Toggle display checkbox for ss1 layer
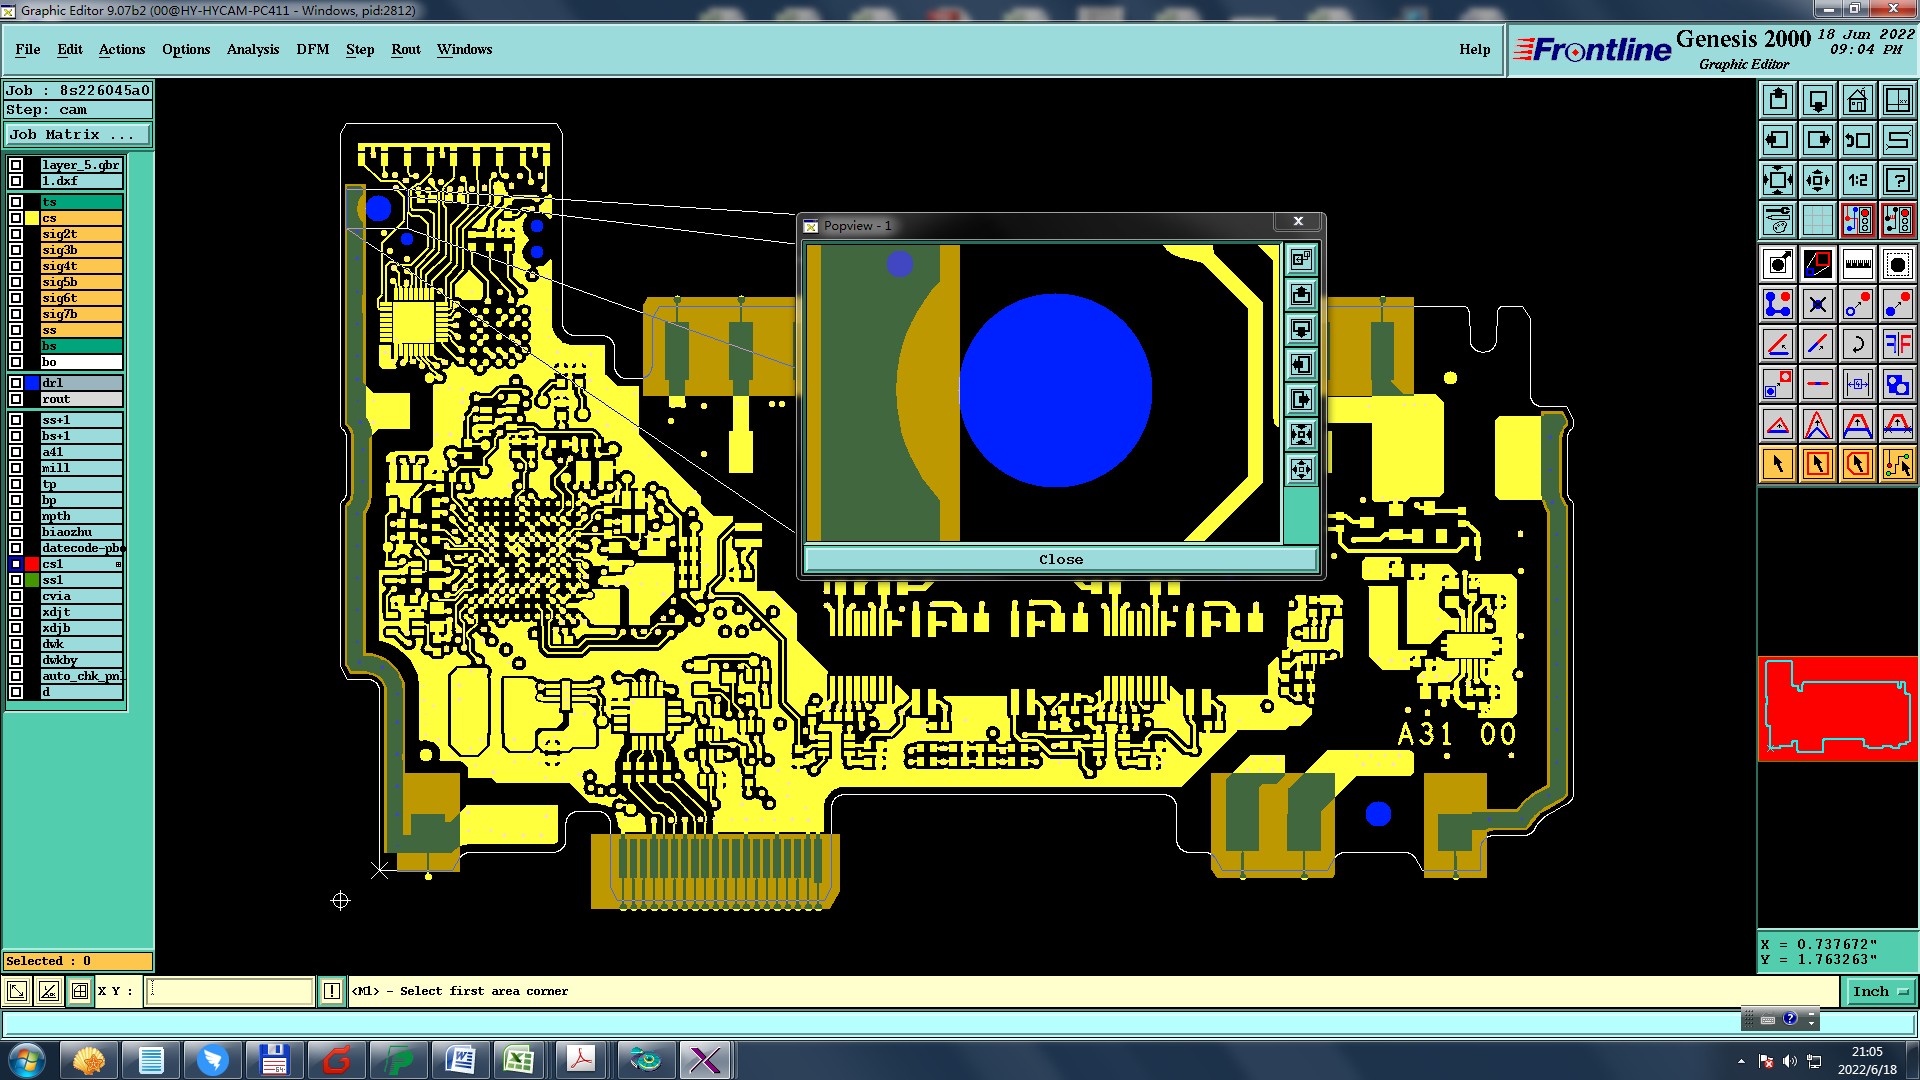This screenshot has height=1080, width=1920. (x=16, y=580)
